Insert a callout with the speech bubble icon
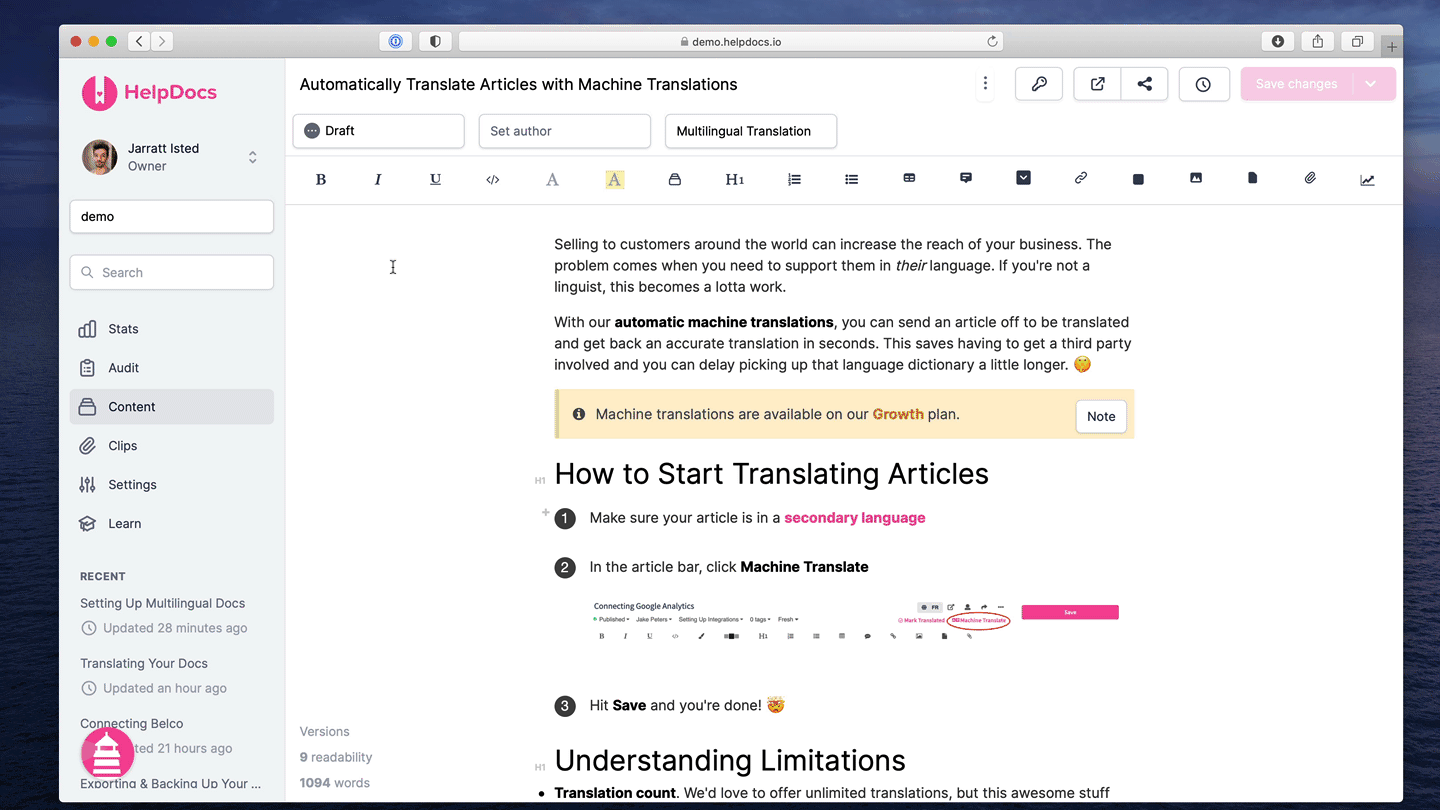The width and height of the screenshot is (1440, 810). pos(966,178)
